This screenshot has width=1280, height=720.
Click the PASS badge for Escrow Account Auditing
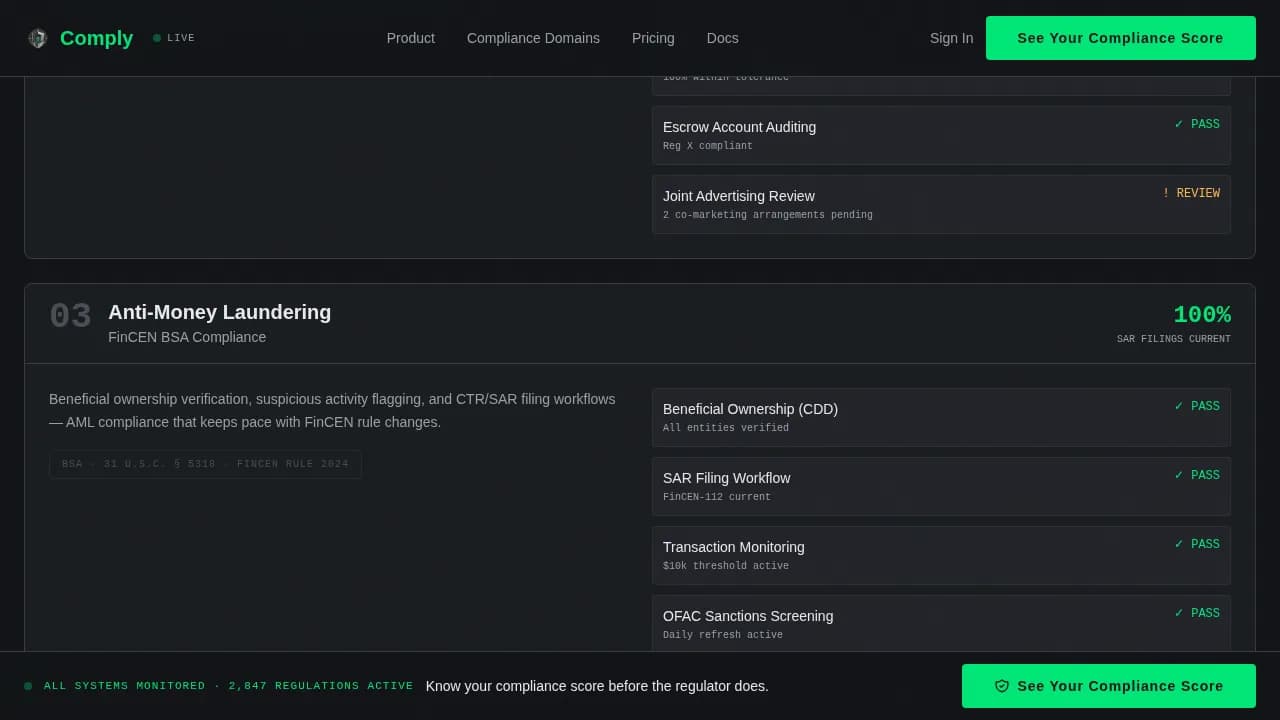coord(1197,124)
